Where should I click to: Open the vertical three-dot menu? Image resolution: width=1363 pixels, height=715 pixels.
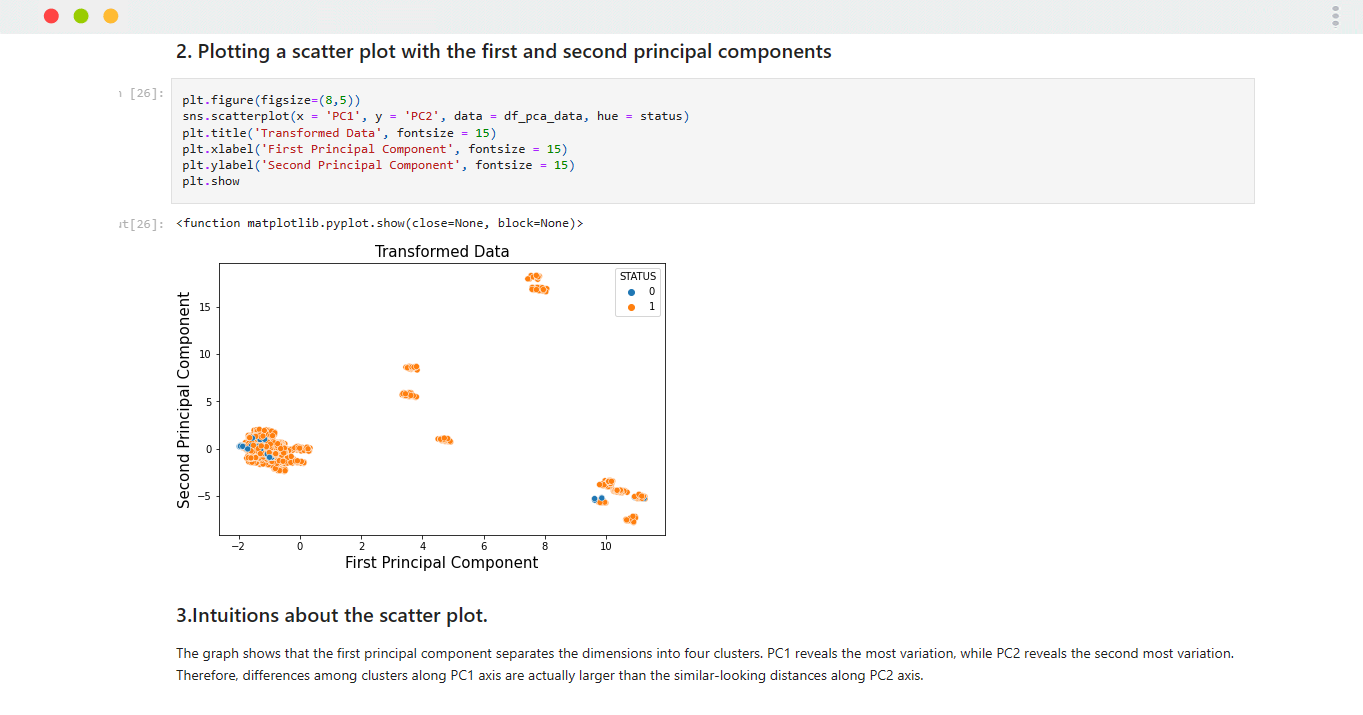1335,16
